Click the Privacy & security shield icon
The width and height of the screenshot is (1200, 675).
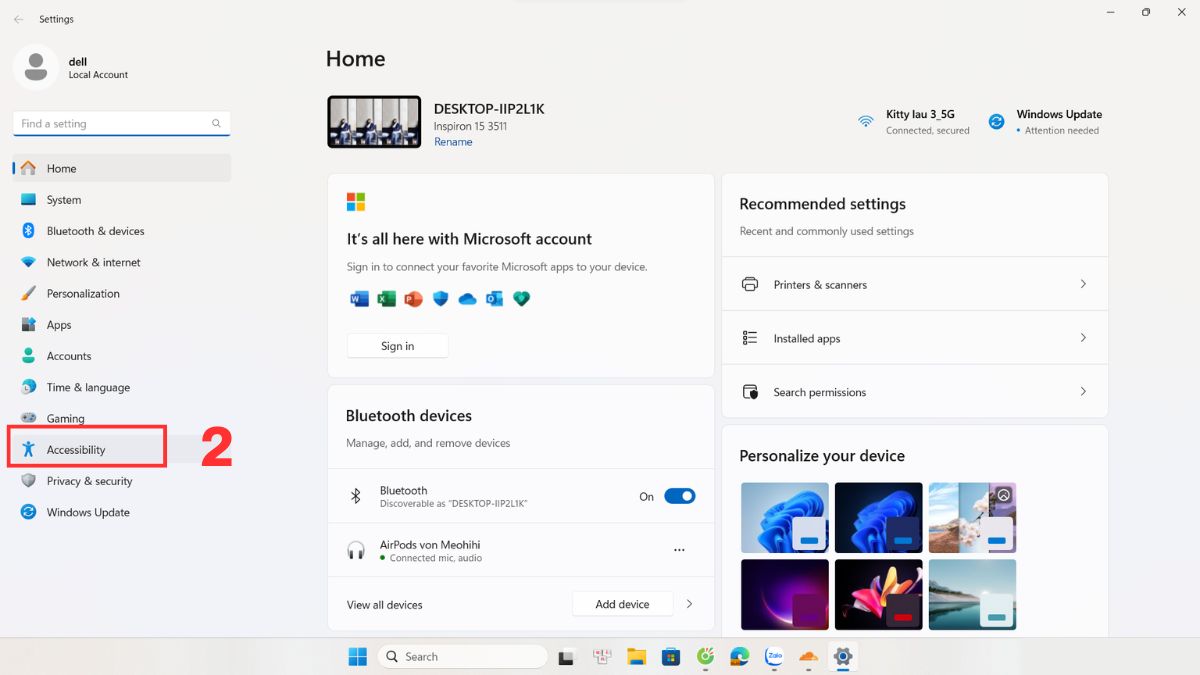click(28, 481)
